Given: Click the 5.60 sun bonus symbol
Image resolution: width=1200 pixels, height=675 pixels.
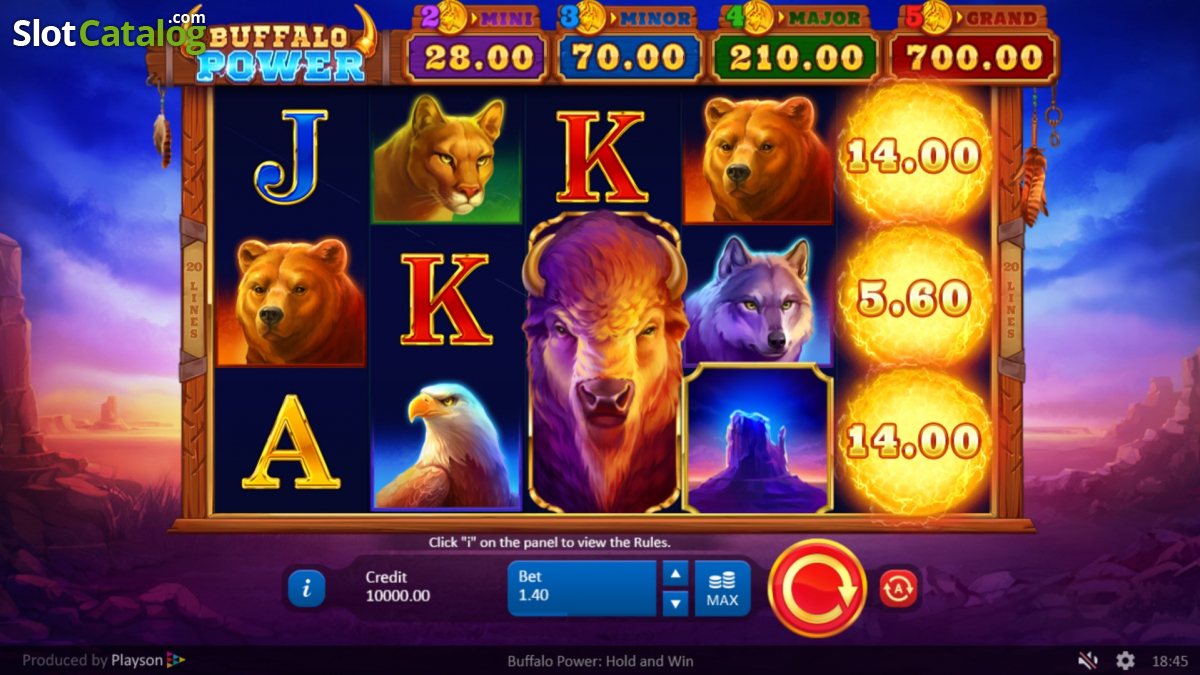Looking at the screenshot, I should tap(913, 298).
